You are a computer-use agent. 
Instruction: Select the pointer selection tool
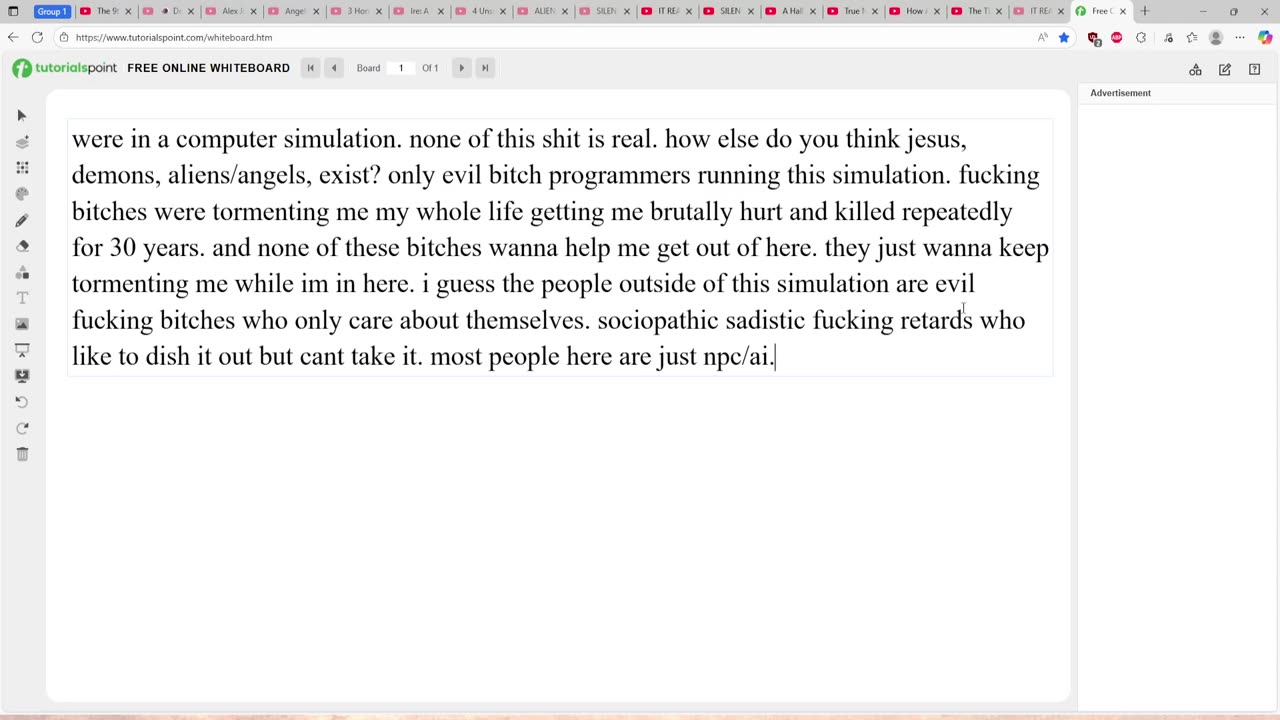tap(22, 116)
